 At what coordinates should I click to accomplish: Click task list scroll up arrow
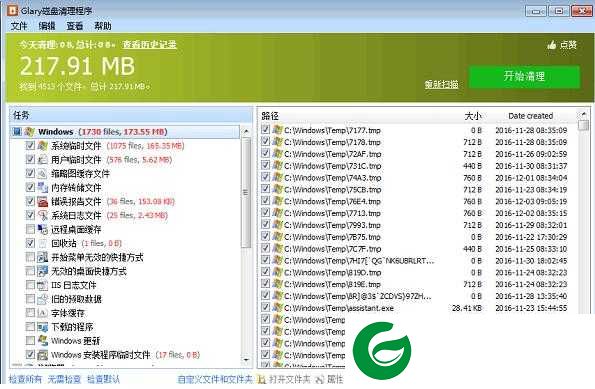[x=246, y=131]
